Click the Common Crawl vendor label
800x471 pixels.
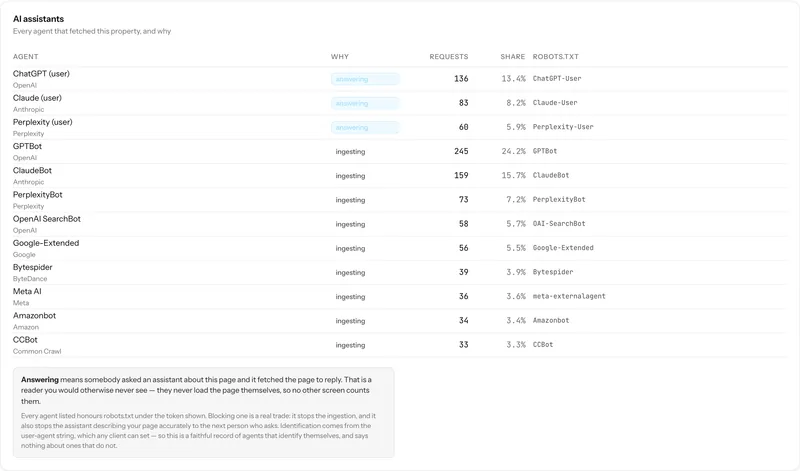pyautogui.click(x=37, y=351)
